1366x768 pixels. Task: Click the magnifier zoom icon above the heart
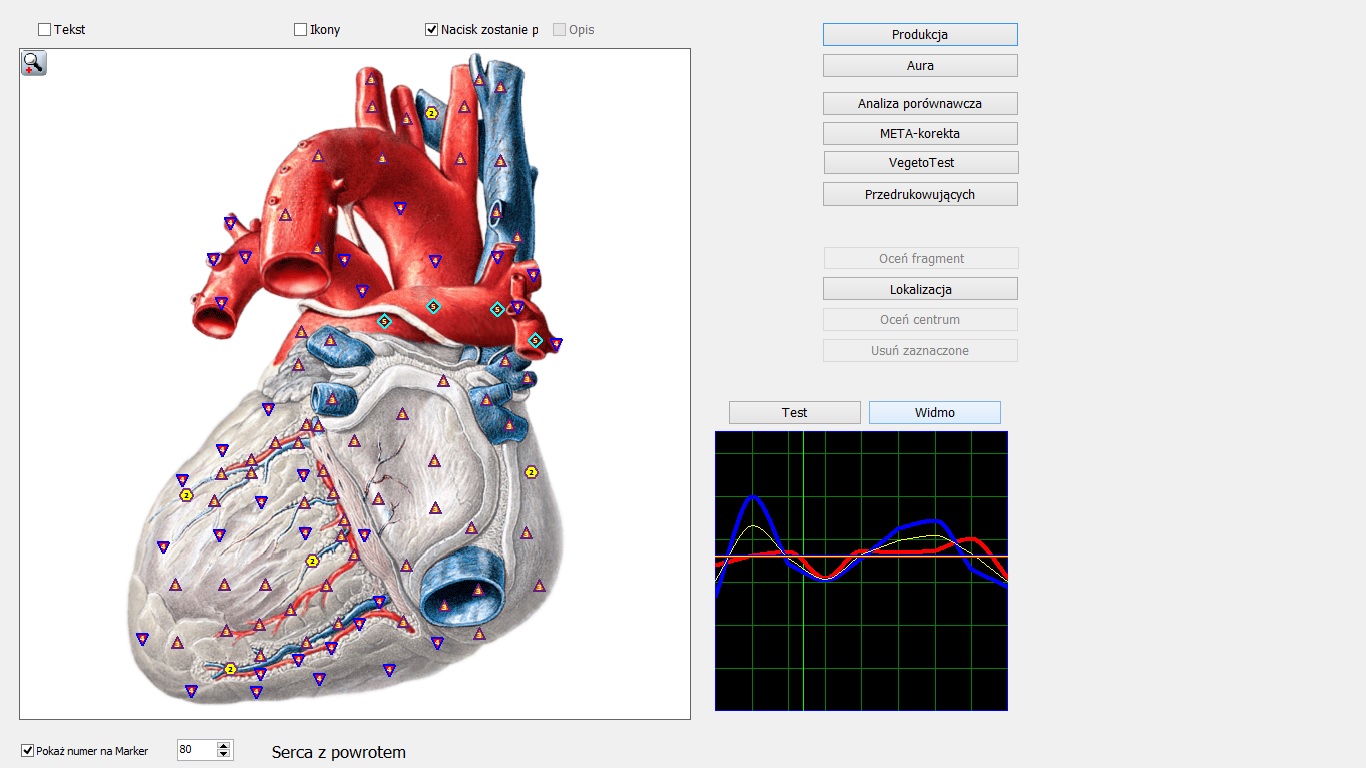pyautogui.click(x=34, y=63)
